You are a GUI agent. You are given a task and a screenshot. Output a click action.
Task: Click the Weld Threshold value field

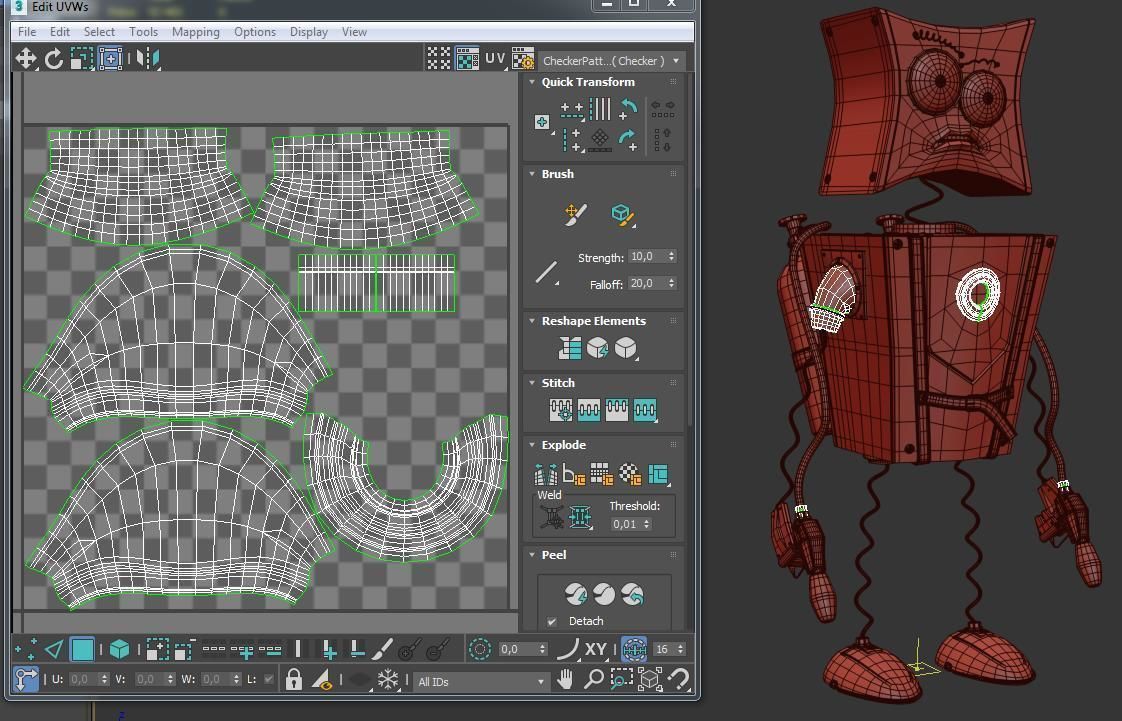(626, 524)
